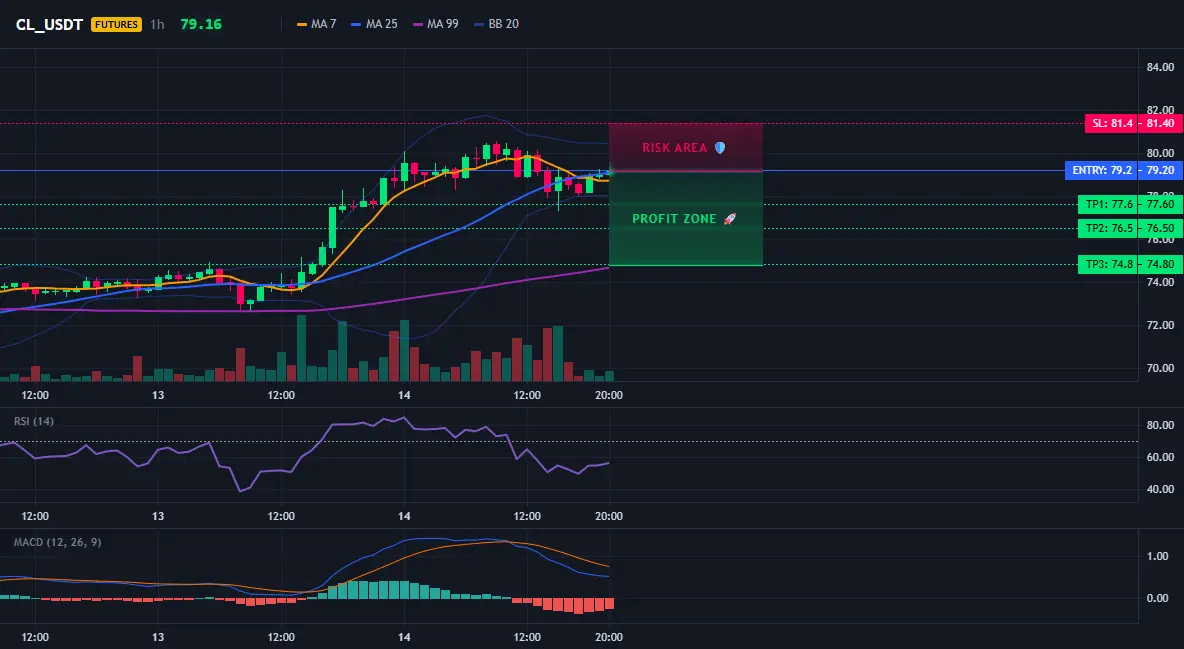1184x649 pixels.
Task: Click the 84.00 price axis label
Action: (1161, 67)
